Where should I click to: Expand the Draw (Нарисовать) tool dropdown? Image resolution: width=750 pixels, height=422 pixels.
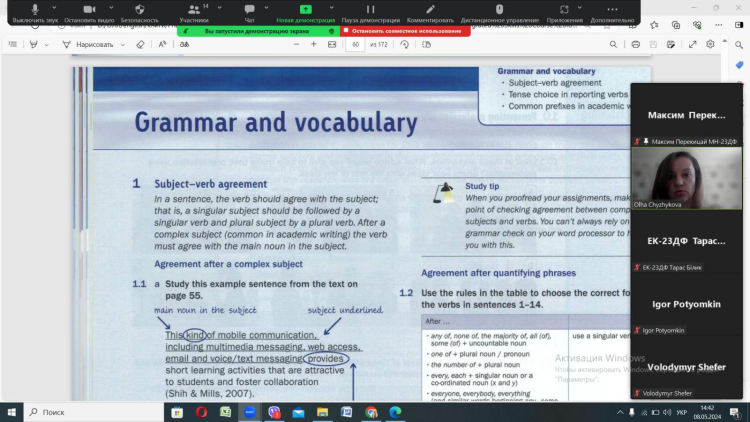[123, 44]
